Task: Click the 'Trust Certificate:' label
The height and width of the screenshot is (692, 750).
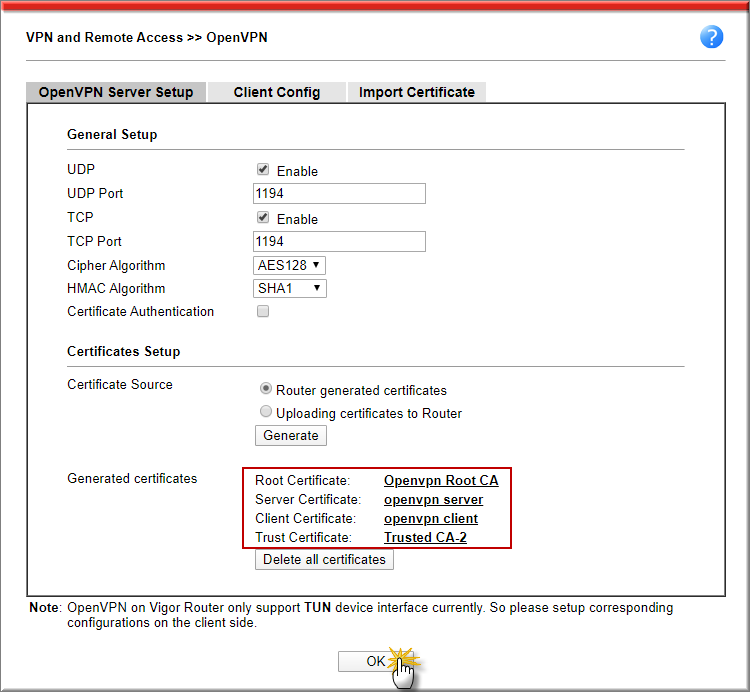Action: 303,538
